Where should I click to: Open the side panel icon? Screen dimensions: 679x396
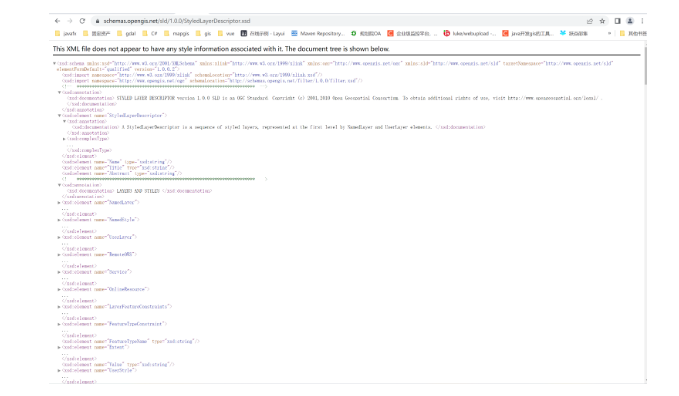pyautogui.click(x=618, y=21)
